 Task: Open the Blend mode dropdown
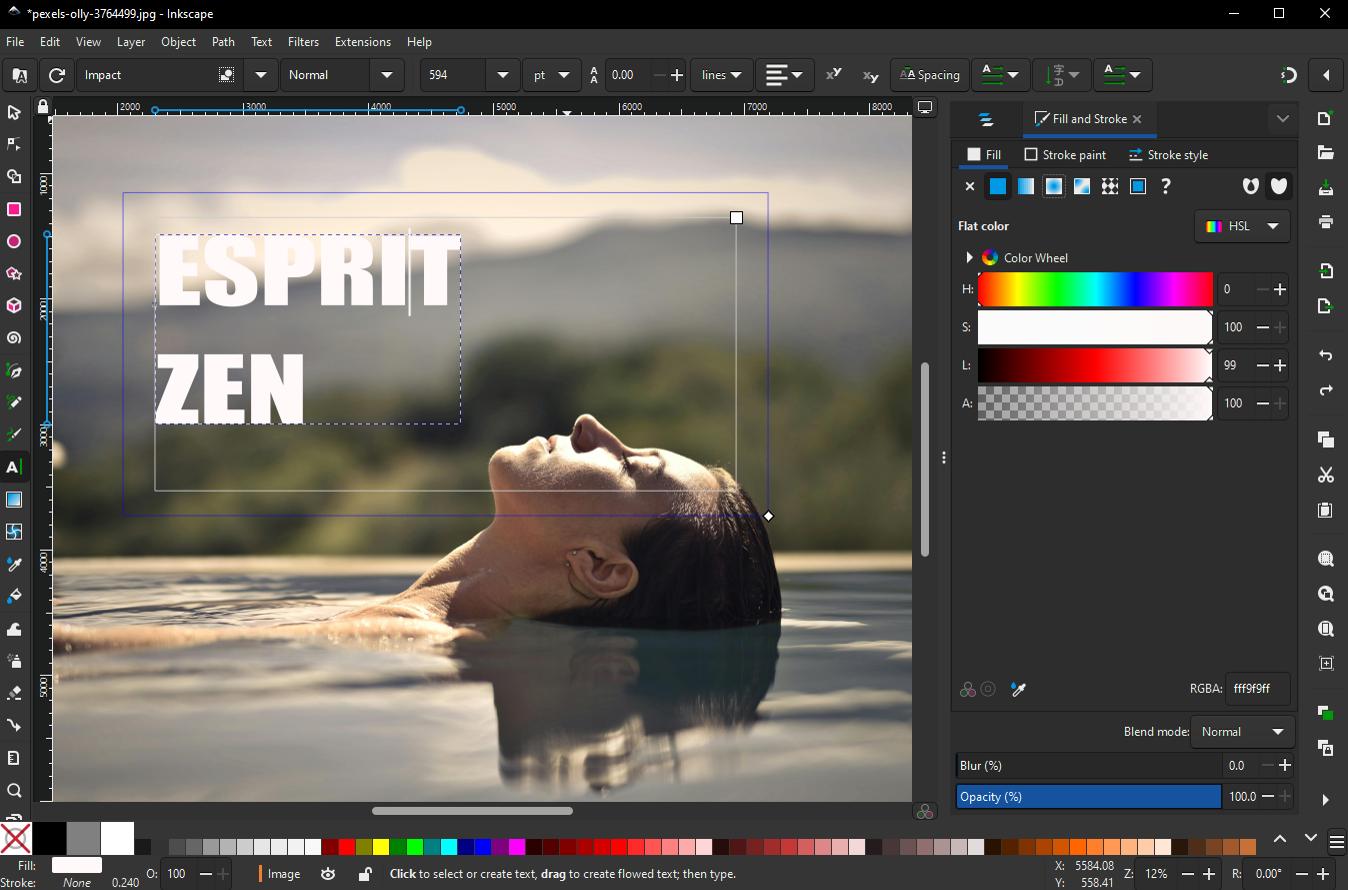point(1242,731)
